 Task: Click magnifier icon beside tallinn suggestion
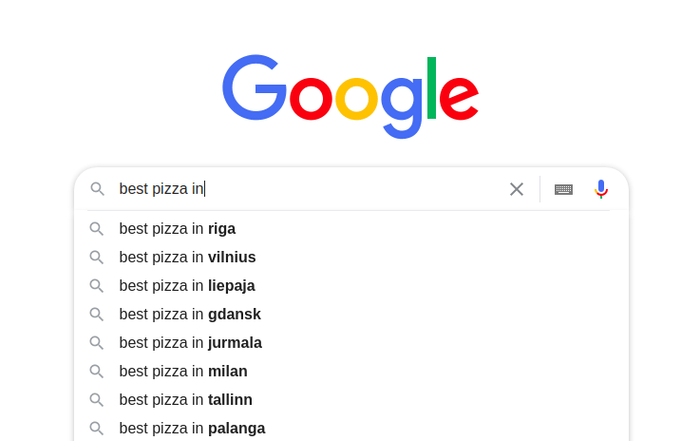[96, 400]
